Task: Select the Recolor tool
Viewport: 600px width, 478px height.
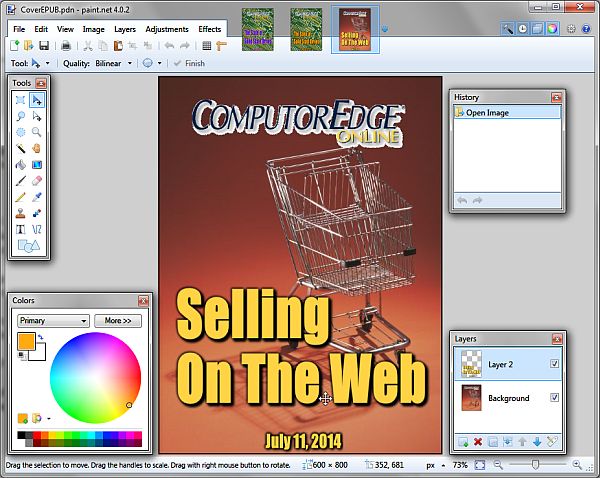Action: (x=37, y=213)
